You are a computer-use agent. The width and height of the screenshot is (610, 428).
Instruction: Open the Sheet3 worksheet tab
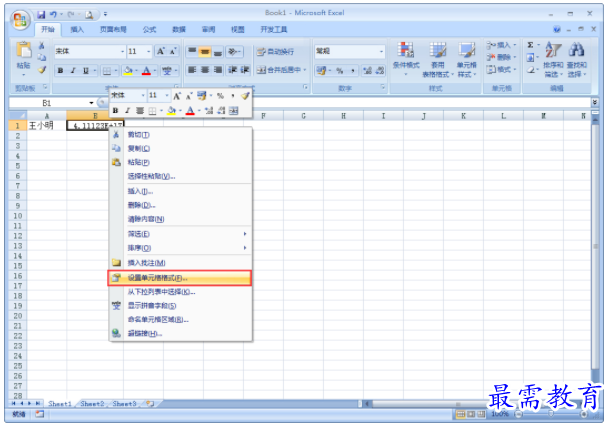pyautogui.click(x=124, y=404)
